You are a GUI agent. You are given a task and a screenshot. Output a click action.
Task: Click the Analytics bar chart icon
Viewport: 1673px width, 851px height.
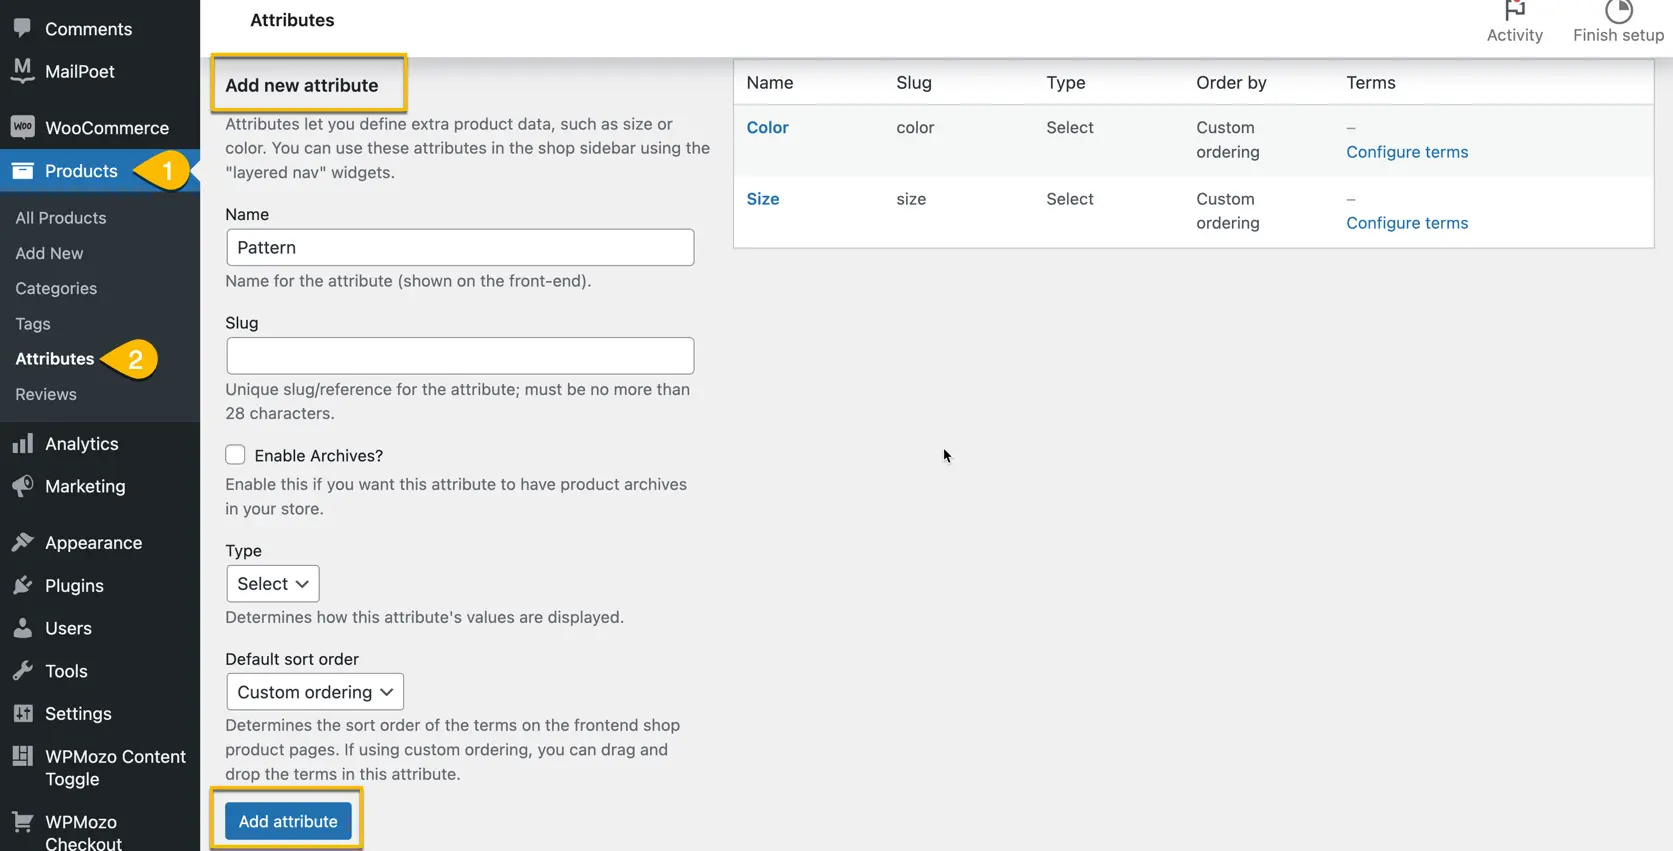click(x=22, y=443)
